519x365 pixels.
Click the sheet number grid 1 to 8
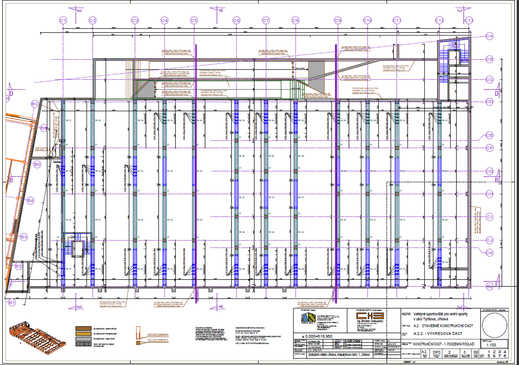[x=497, y=353]
